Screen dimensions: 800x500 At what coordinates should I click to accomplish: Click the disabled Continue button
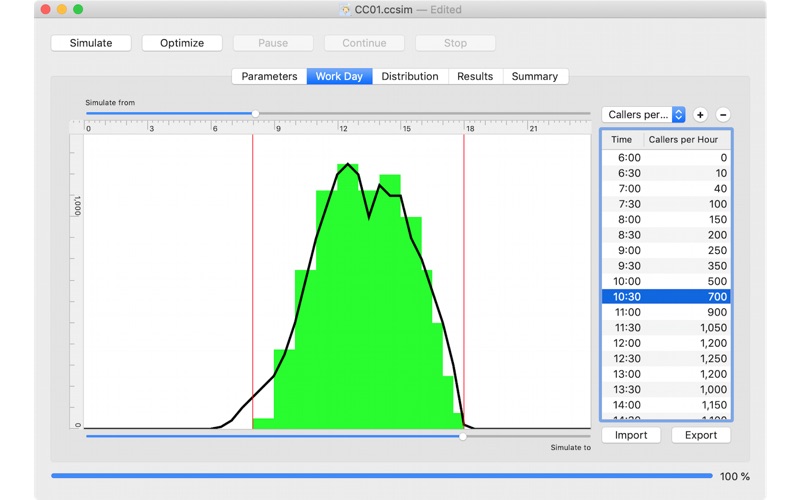coord(364,43)
